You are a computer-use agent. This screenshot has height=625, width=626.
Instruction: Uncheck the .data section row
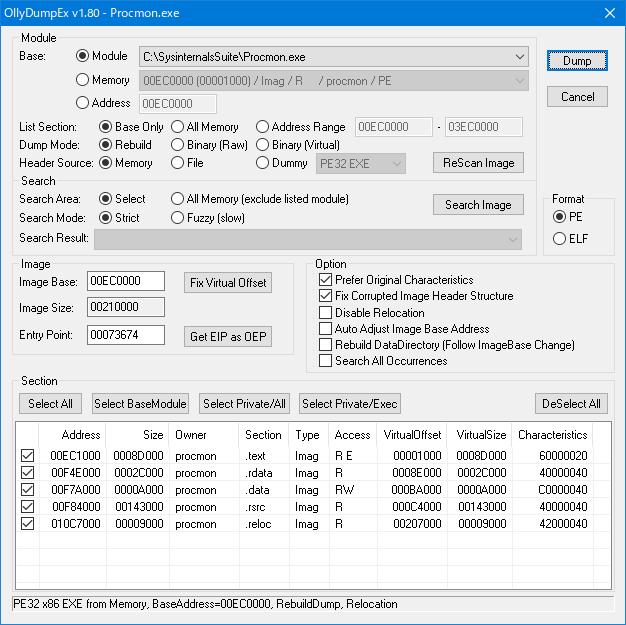[28, 490]
